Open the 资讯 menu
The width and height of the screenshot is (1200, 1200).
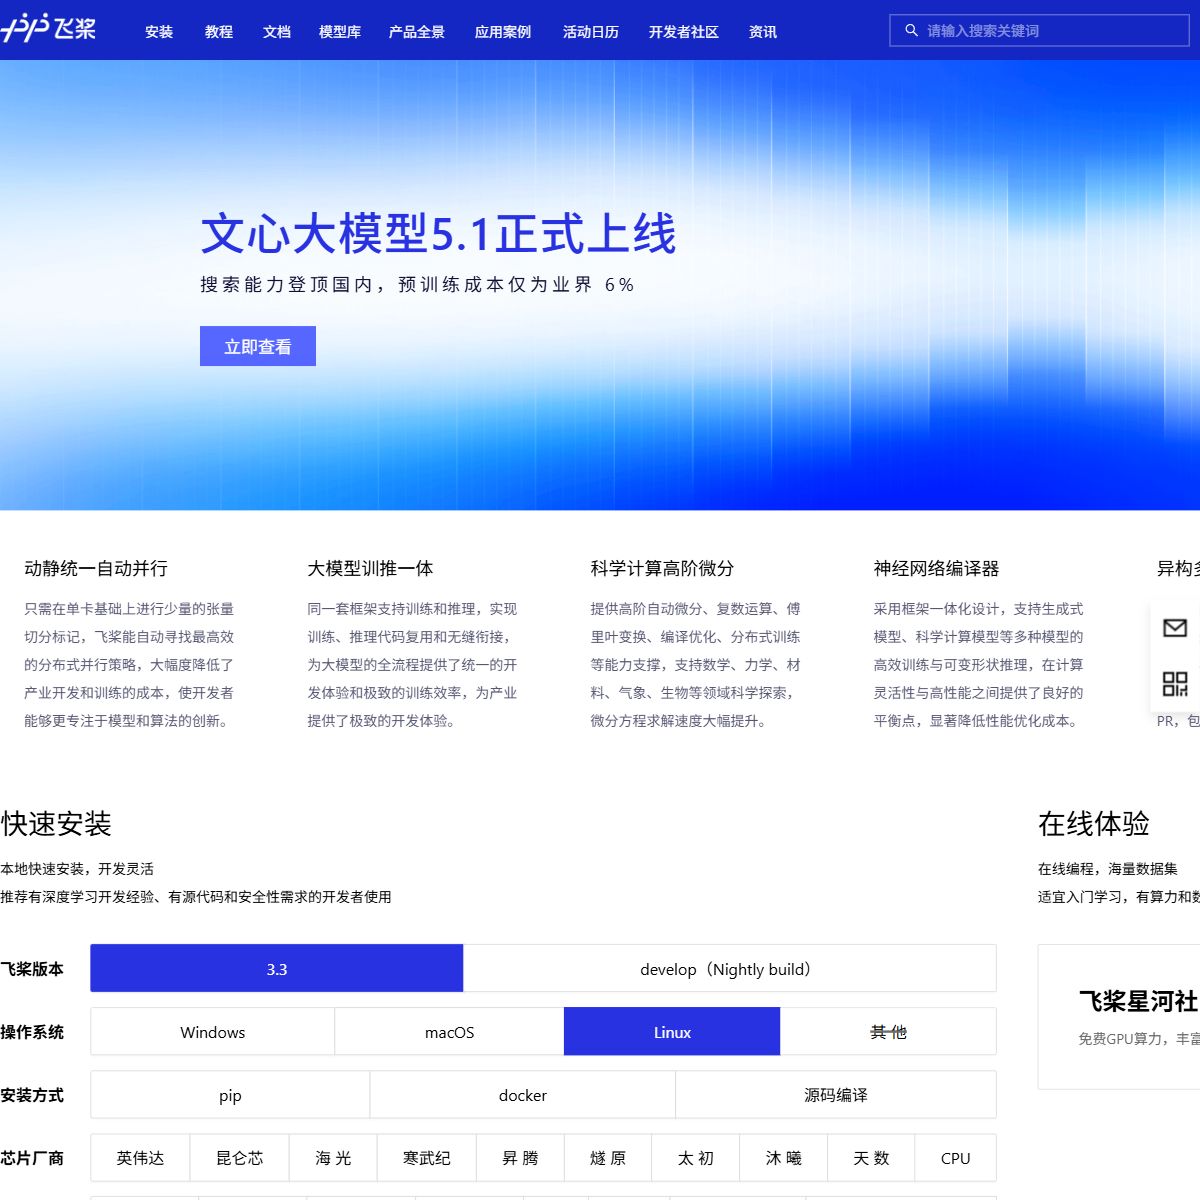[763, 32]
